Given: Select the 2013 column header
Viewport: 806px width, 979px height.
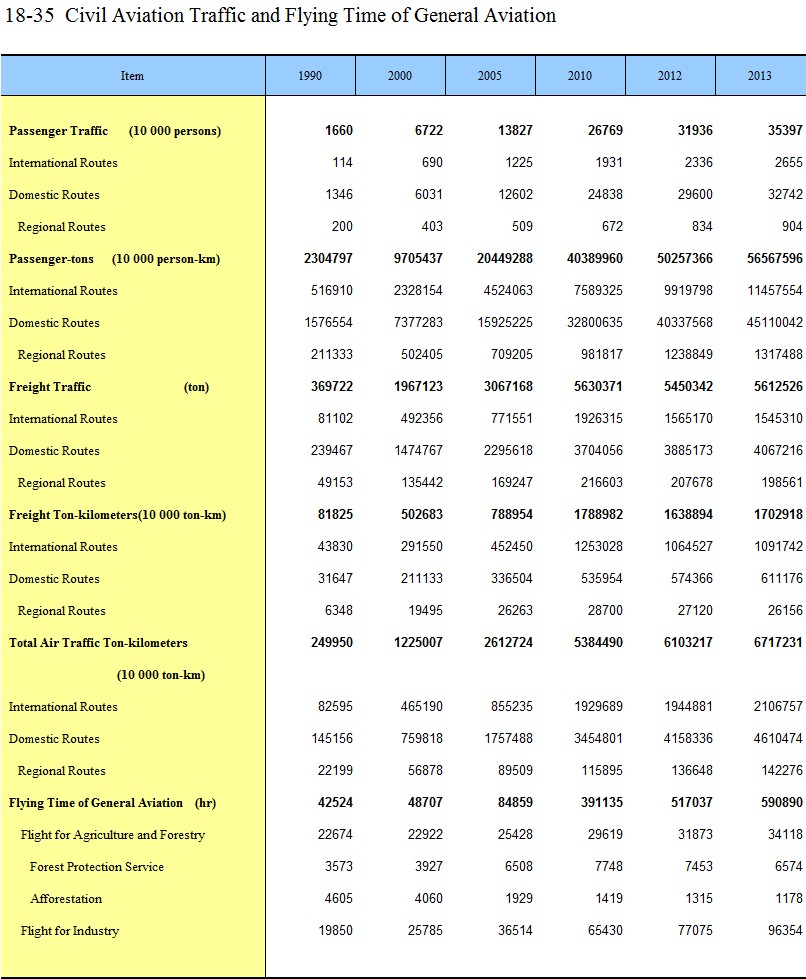Looking at the screenshot, I should pyautogui.click(x=759, y=76).
